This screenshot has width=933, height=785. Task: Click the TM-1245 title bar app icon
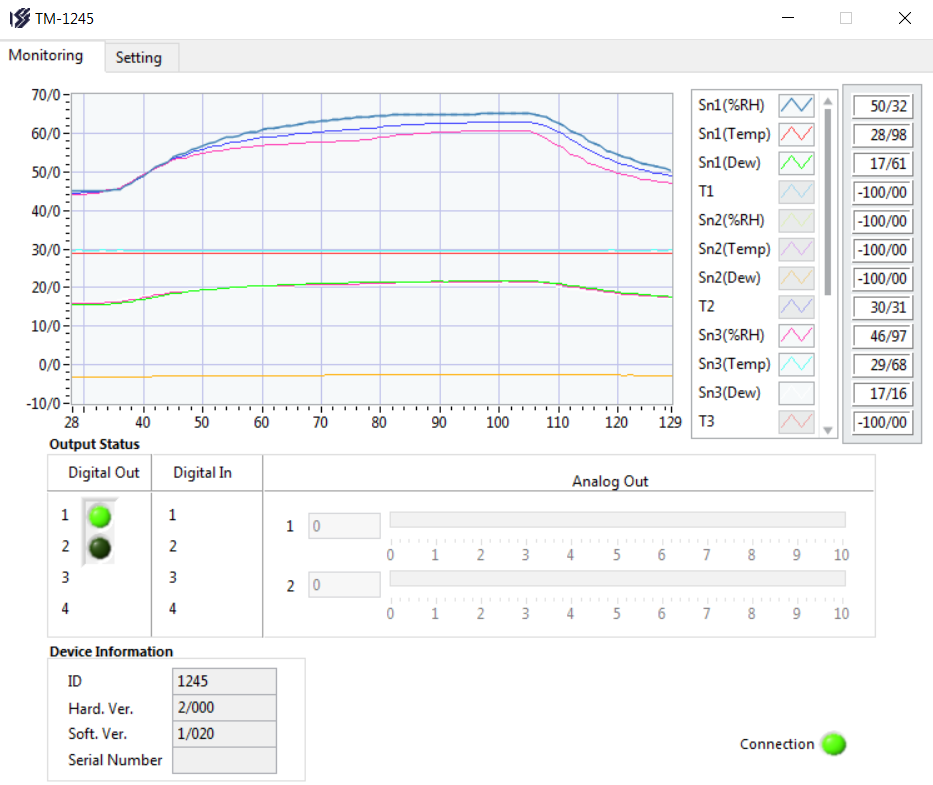click(19, 18)
